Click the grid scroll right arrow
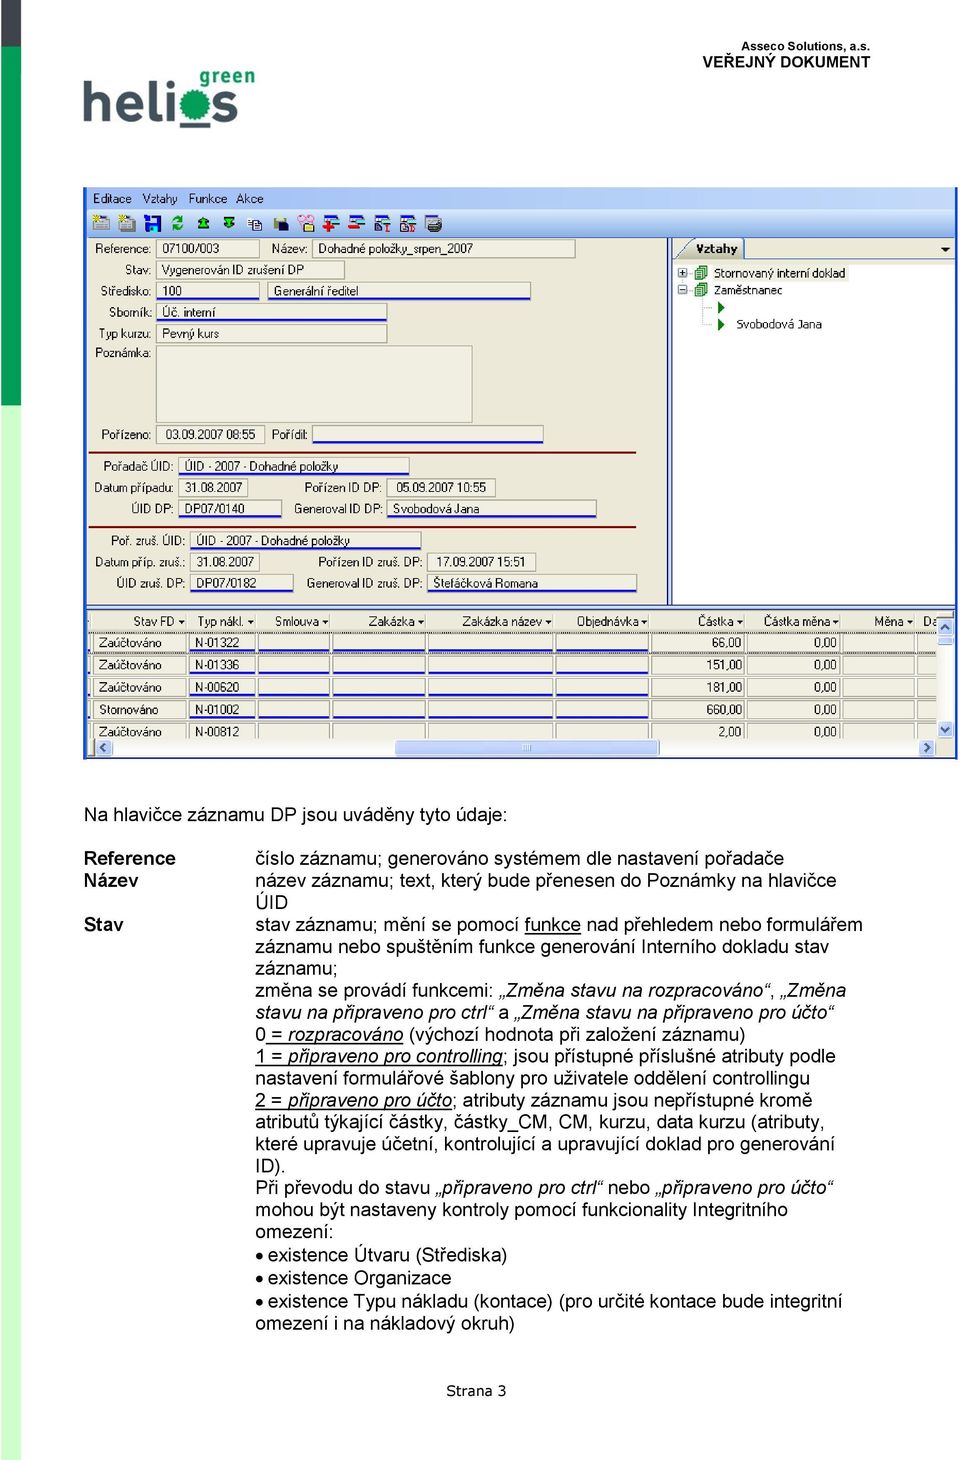This screenshot has height=1460, width=960. [x=927, y=748]
